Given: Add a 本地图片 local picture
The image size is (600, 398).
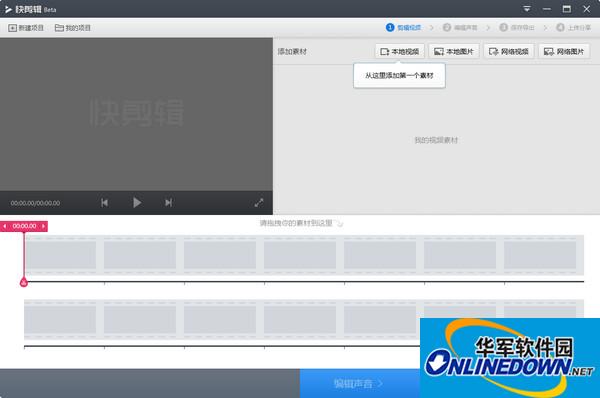Looking at the screenshot, I should 454,51.
